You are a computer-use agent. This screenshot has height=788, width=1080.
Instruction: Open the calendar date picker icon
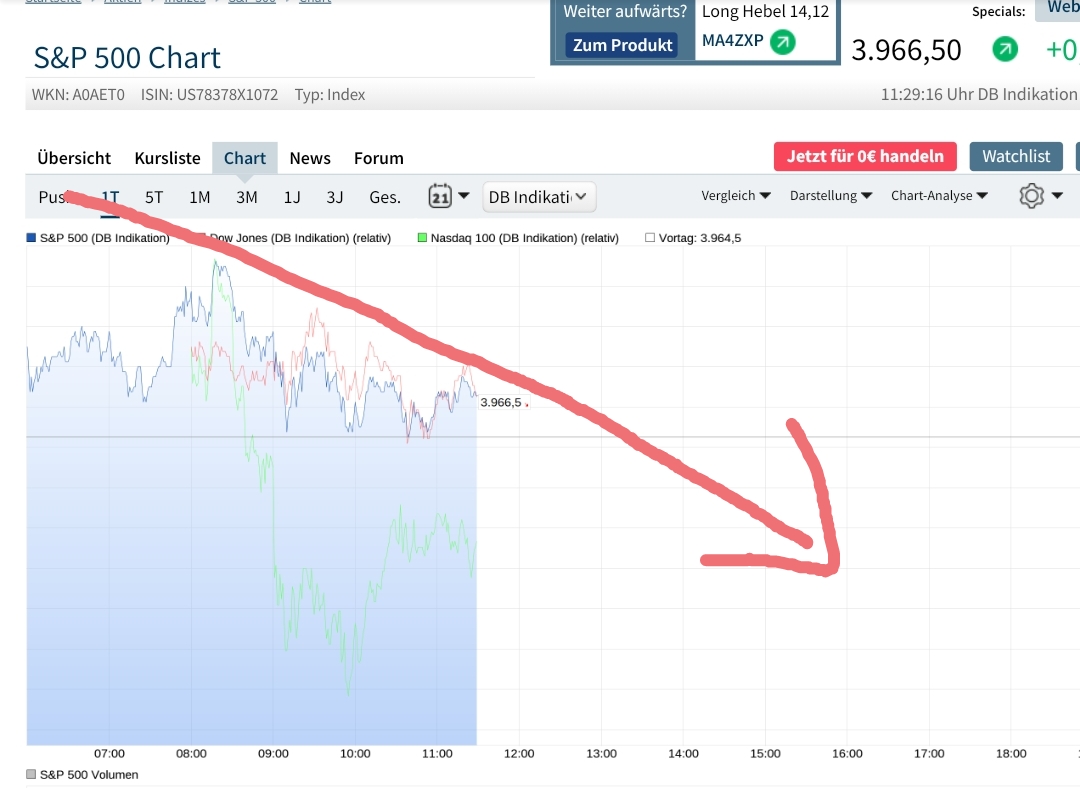pos(441,196)
